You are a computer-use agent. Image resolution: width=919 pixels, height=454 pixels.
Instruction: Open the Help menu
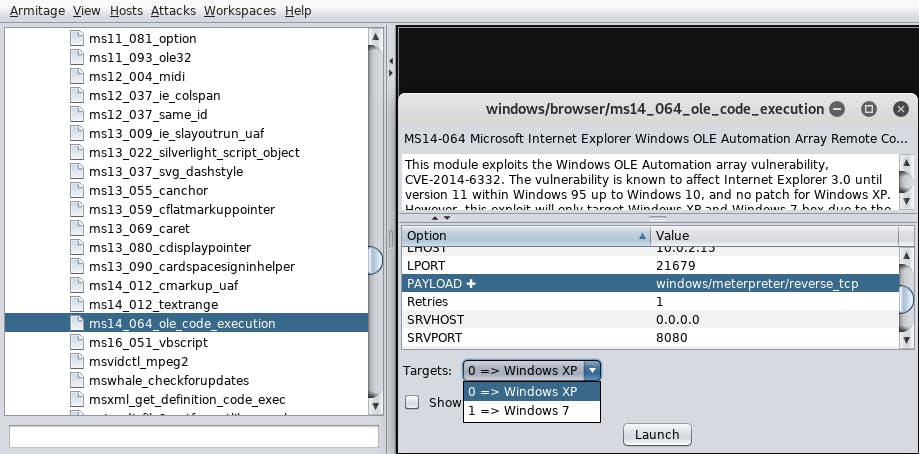click(x=298, y=11)
